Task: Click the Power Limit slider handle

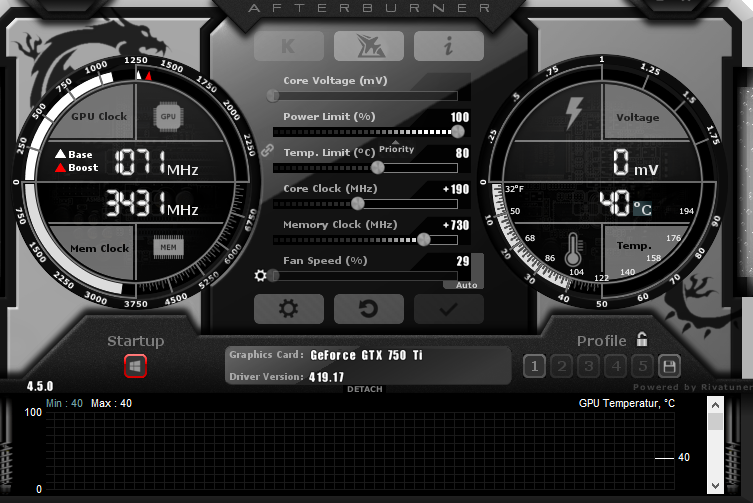Action: click(x=458, y=131)
